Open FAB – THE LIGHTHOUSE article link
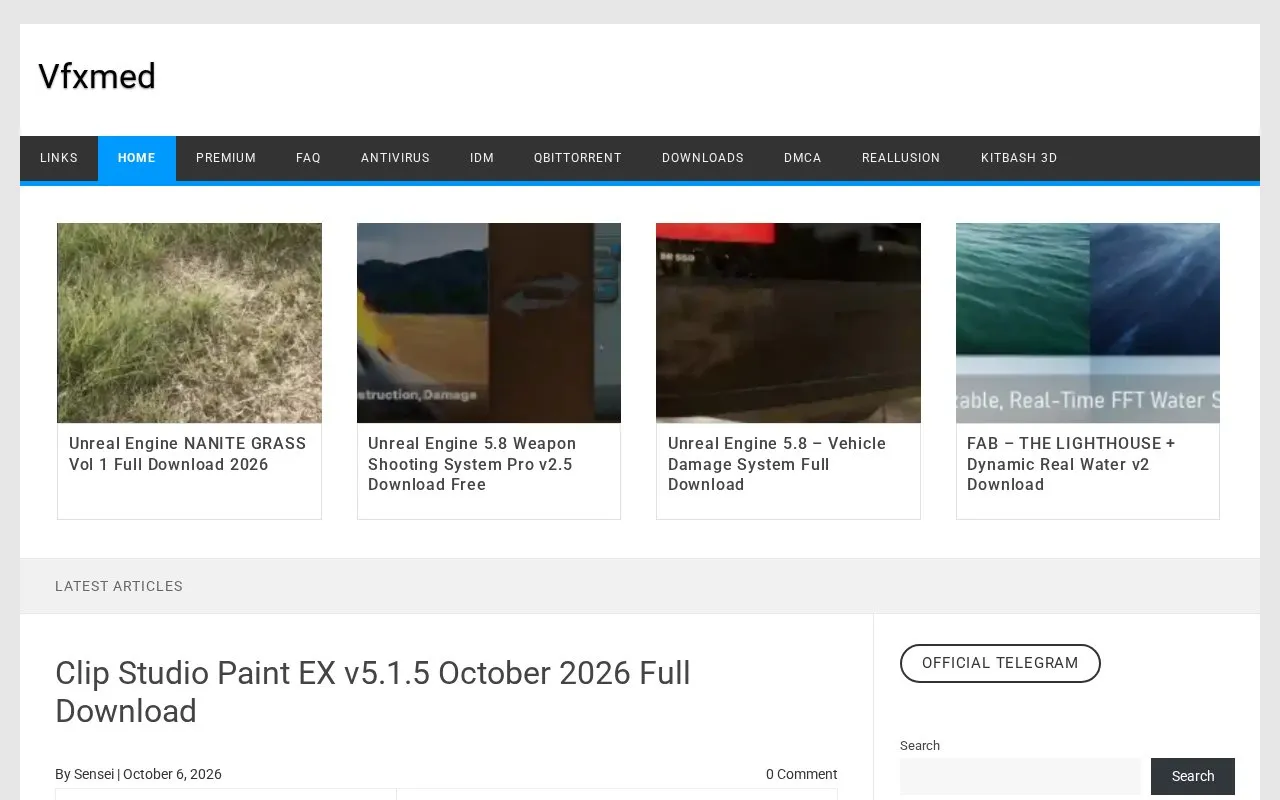This screenshot has height=800, width=1280. click(x=1071, y=464)
